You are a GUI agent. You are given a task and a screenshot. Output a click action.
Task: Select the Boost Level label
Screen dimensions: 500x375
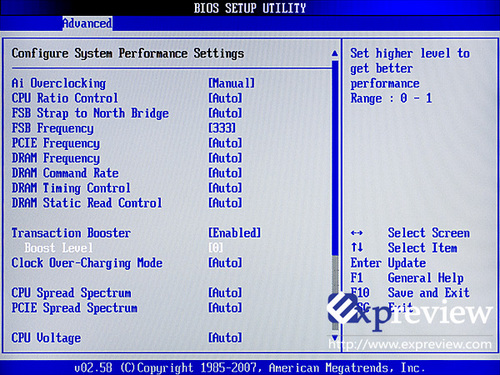pos(59,248)
